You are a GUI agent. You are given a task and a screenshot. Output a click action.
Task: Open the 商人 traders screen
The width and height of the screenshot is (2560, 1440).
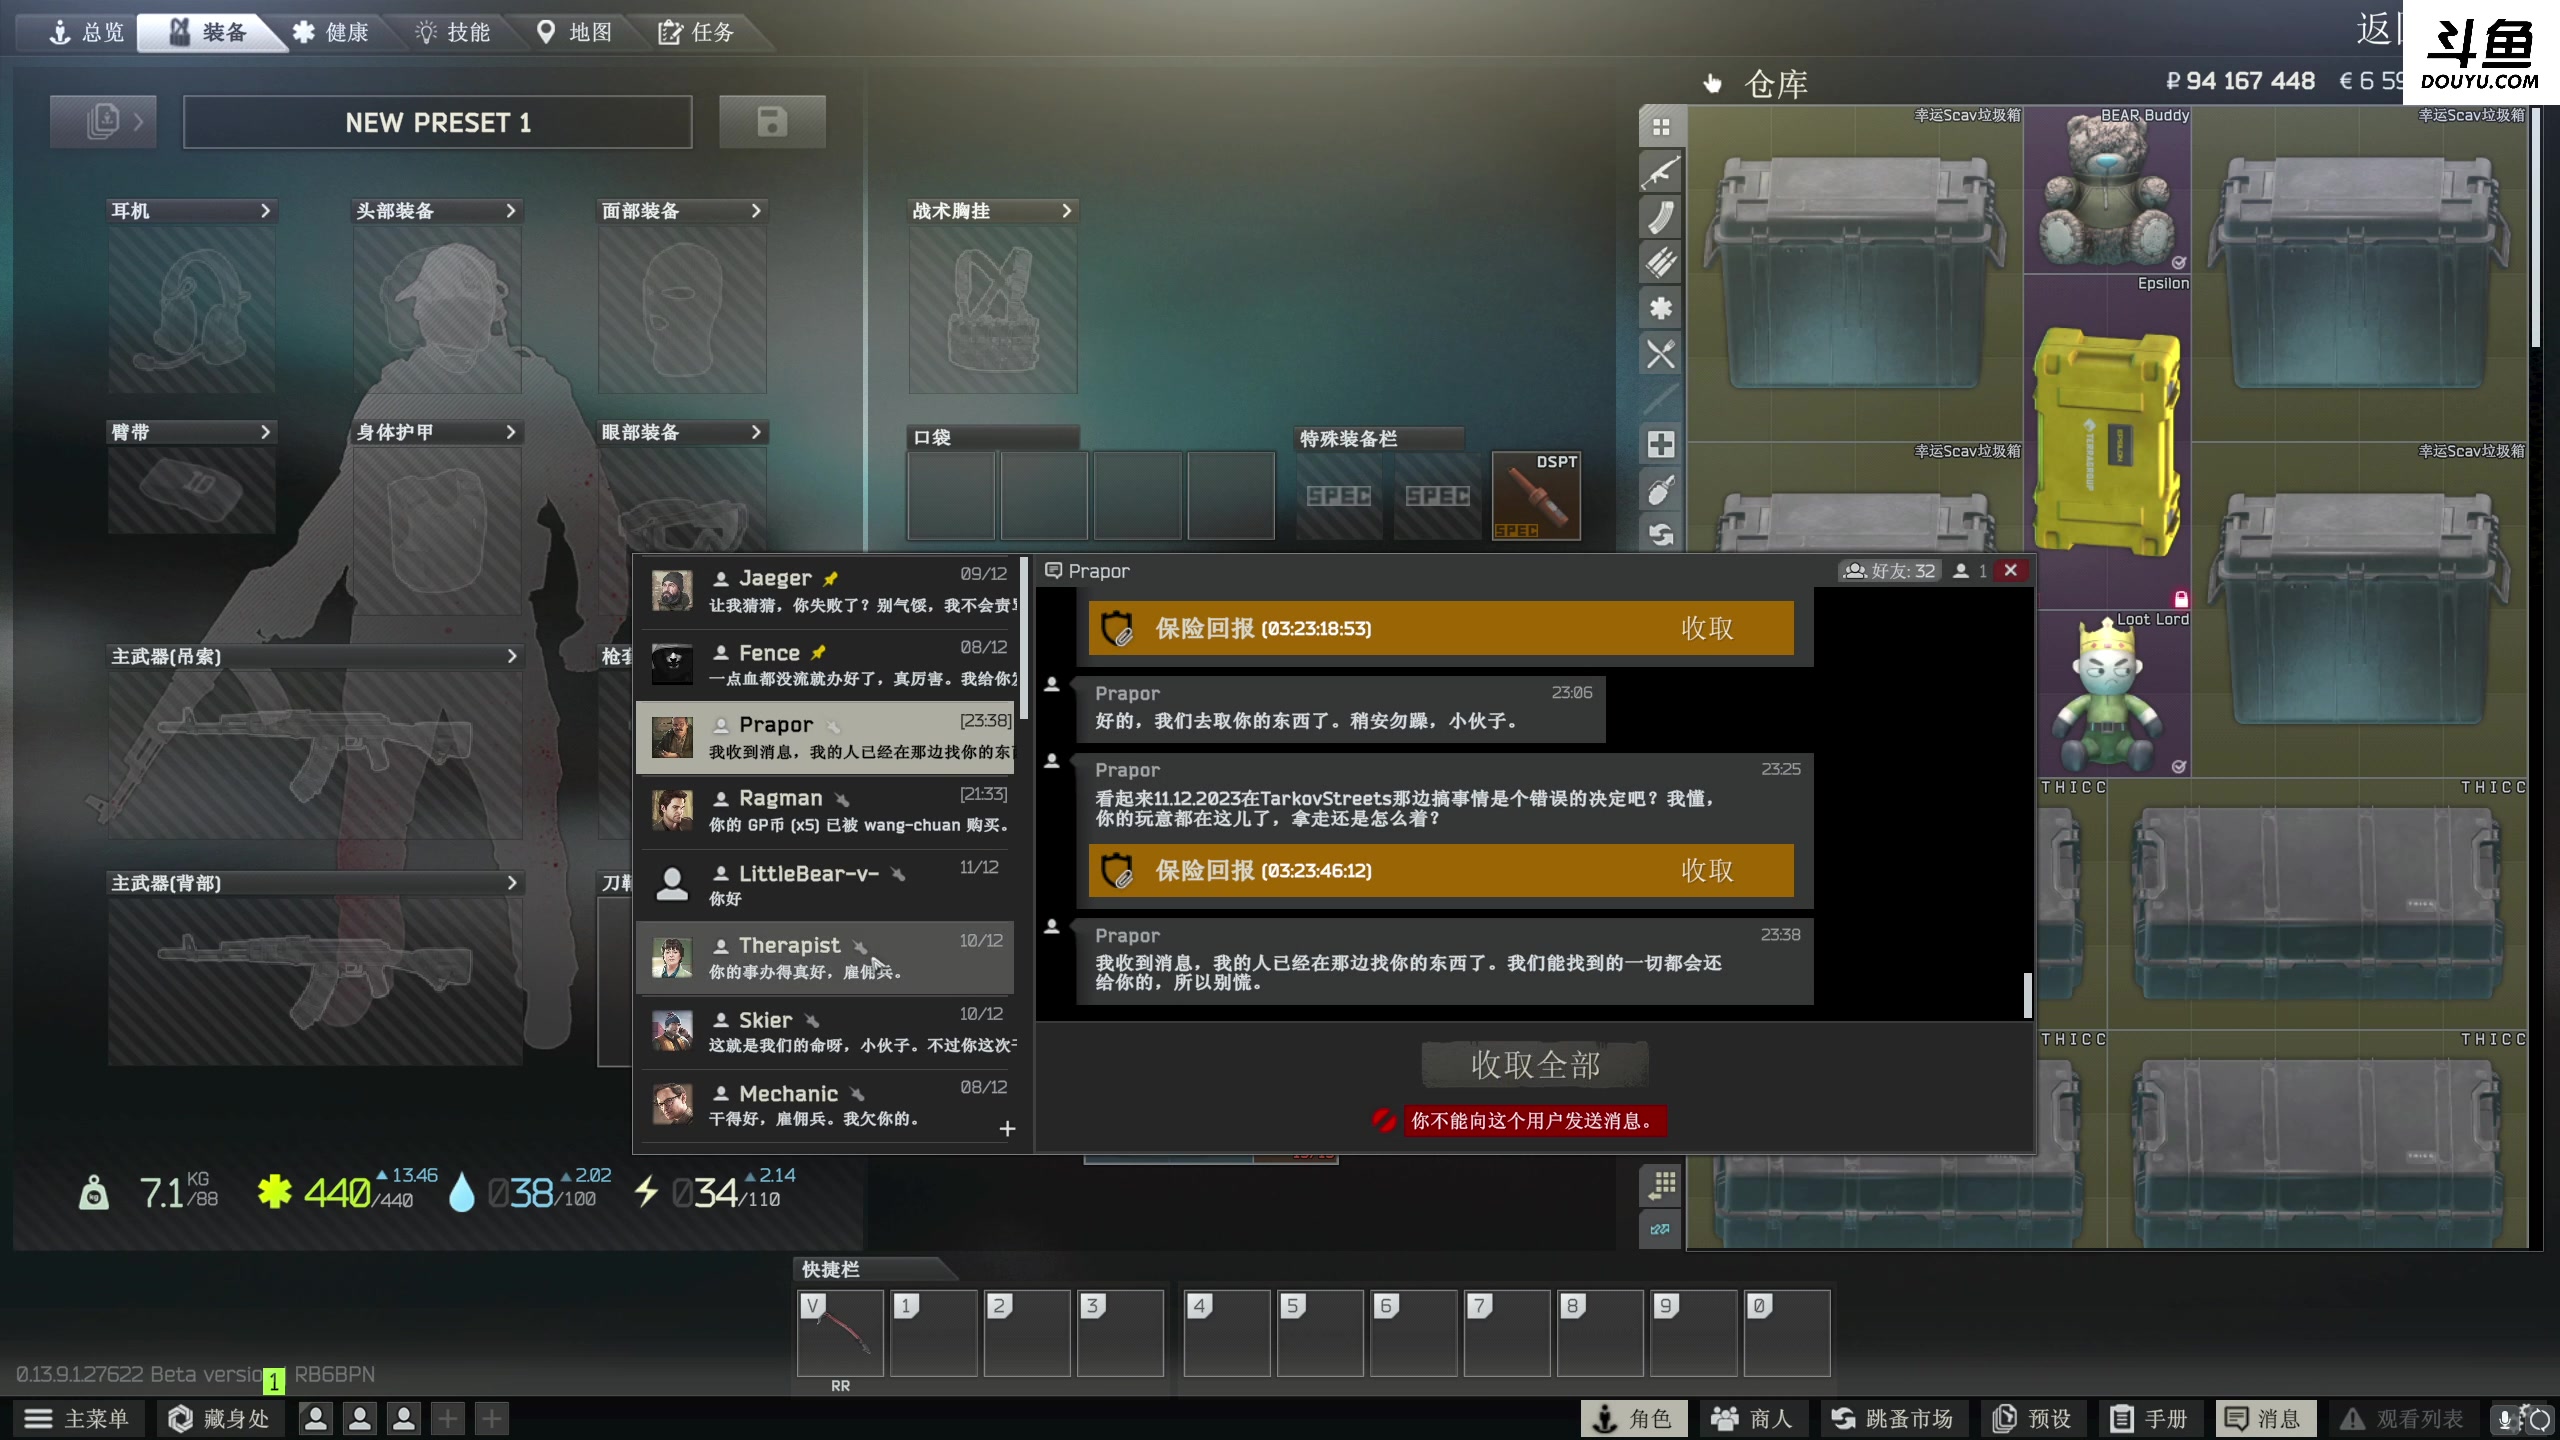coord(1752,1418)
